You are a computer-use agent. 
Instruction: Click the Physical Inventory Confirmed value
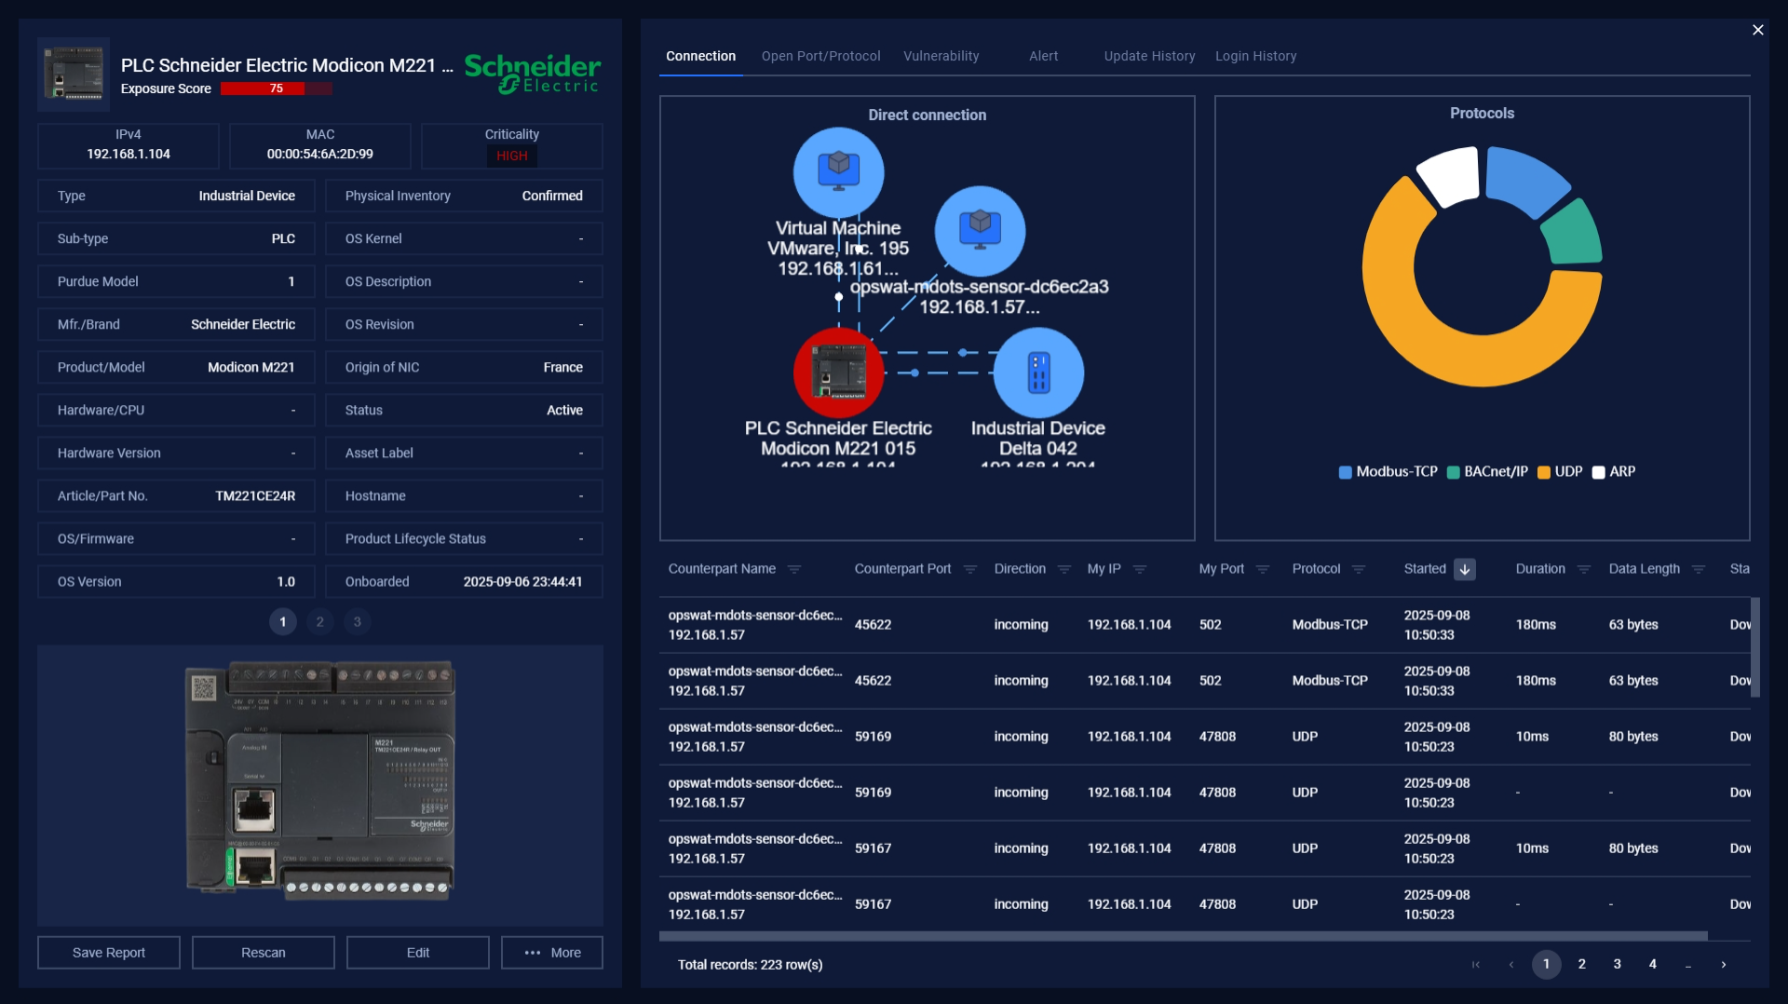552,196
